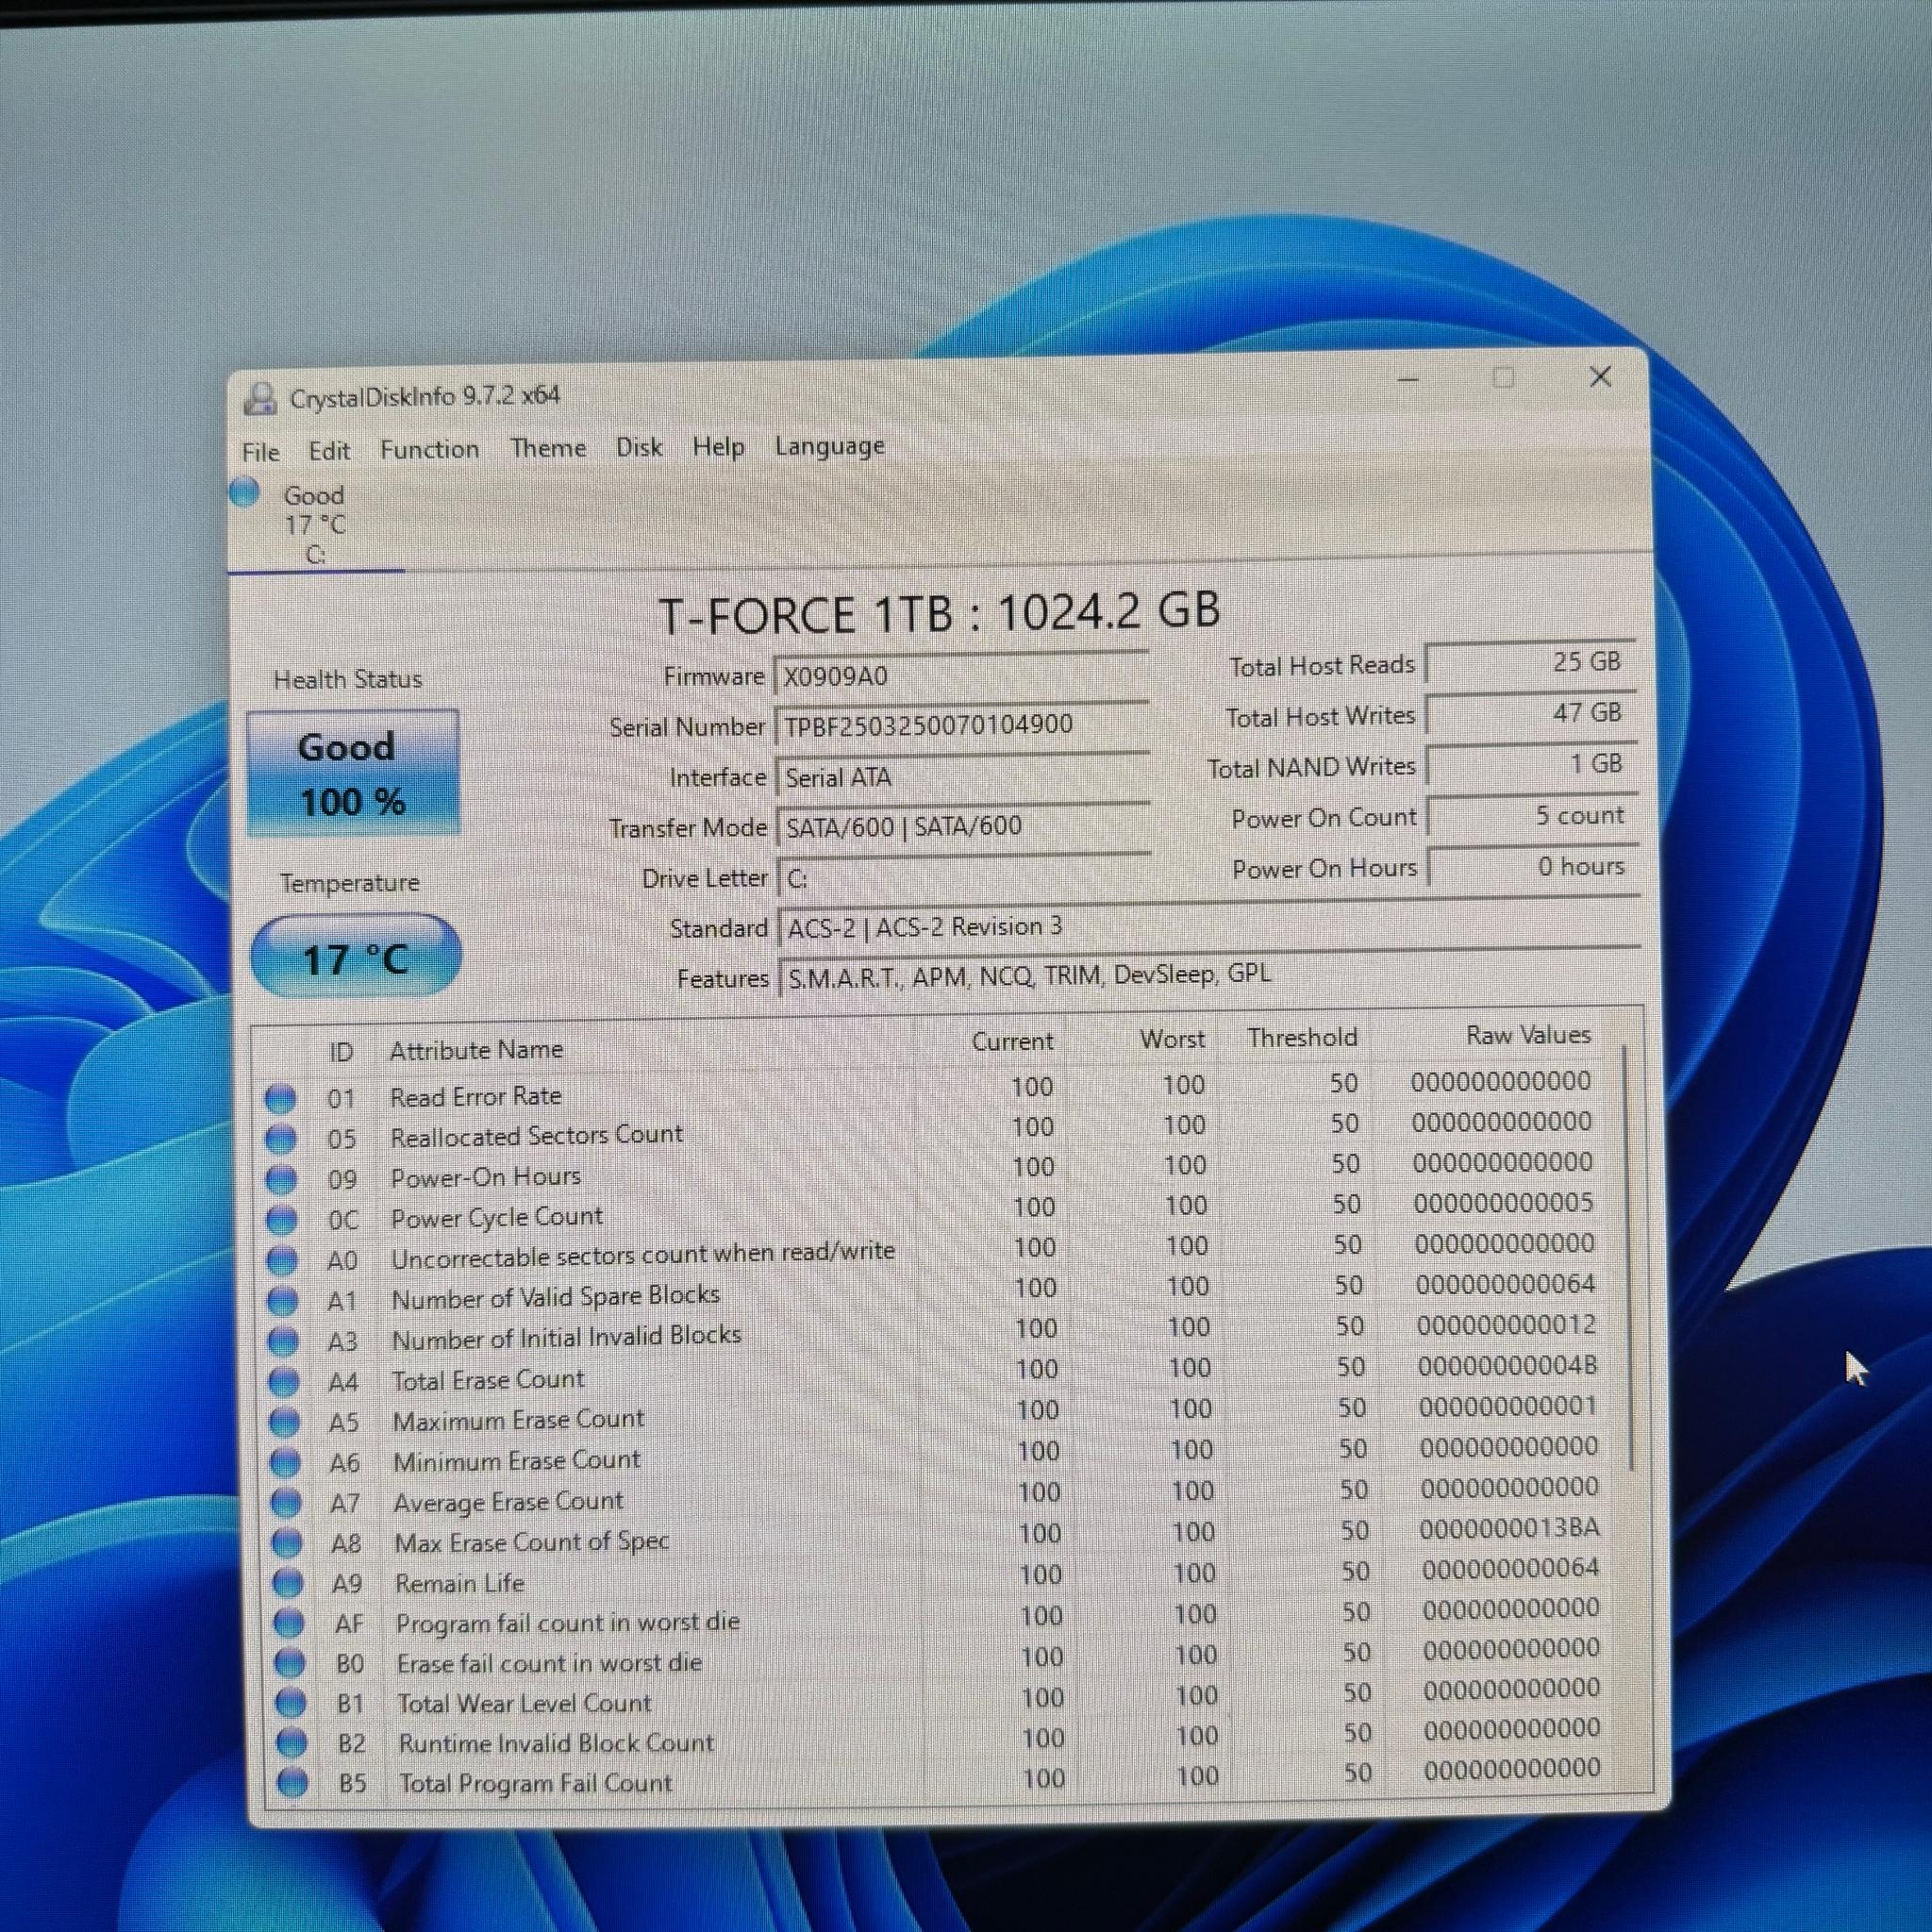Open the Disk menu
This screenshot has width=1932, height=1932.
[x=638, y=447]
